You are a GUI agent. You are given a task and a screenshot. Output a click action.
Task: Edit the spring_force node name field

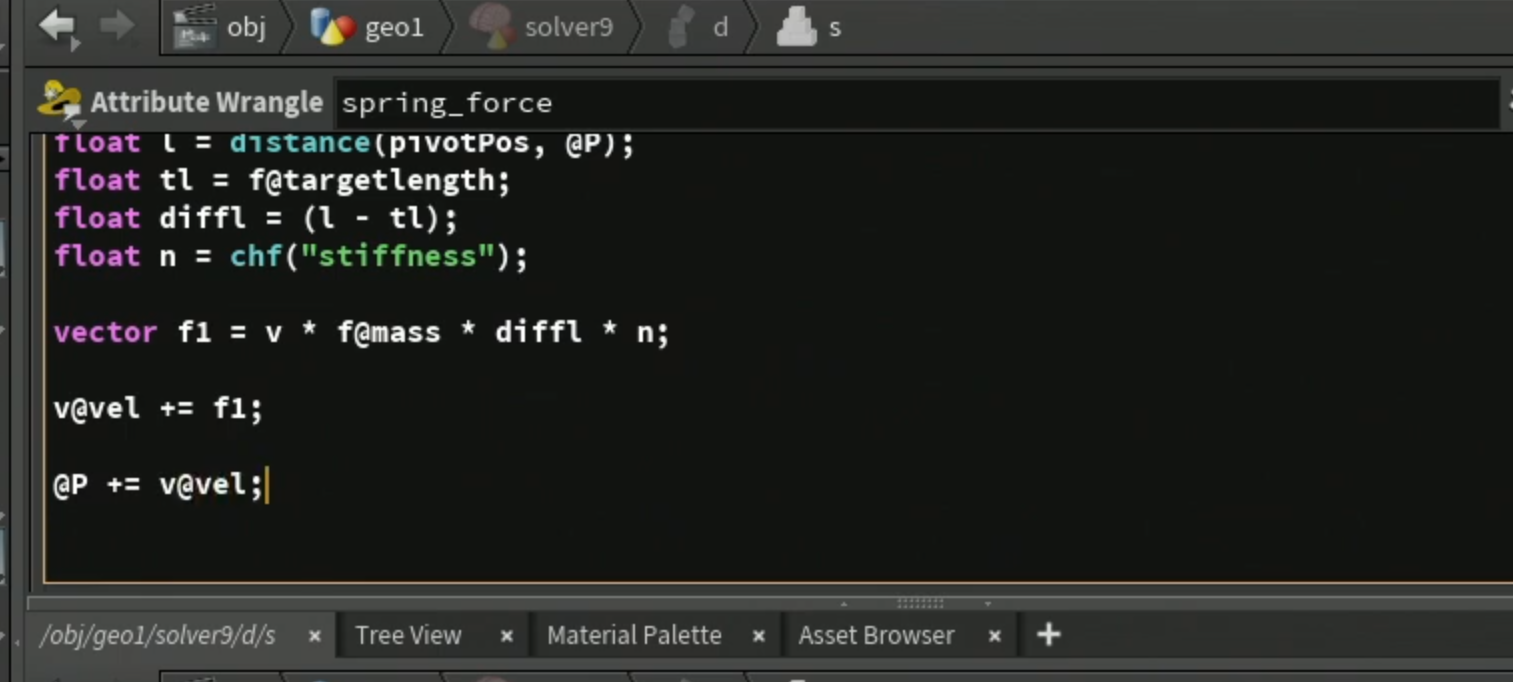click(x=915, y=103)
